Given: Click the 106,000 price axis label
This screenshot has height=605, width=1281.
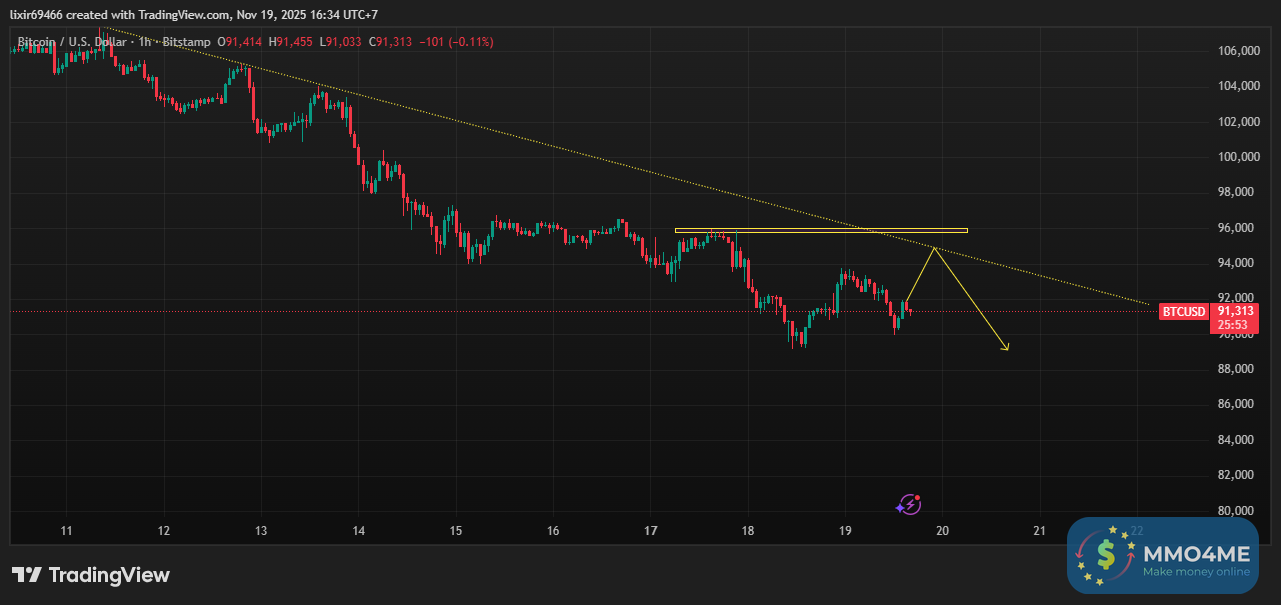Looking at the screenshot, I should tap(1237, 51).
